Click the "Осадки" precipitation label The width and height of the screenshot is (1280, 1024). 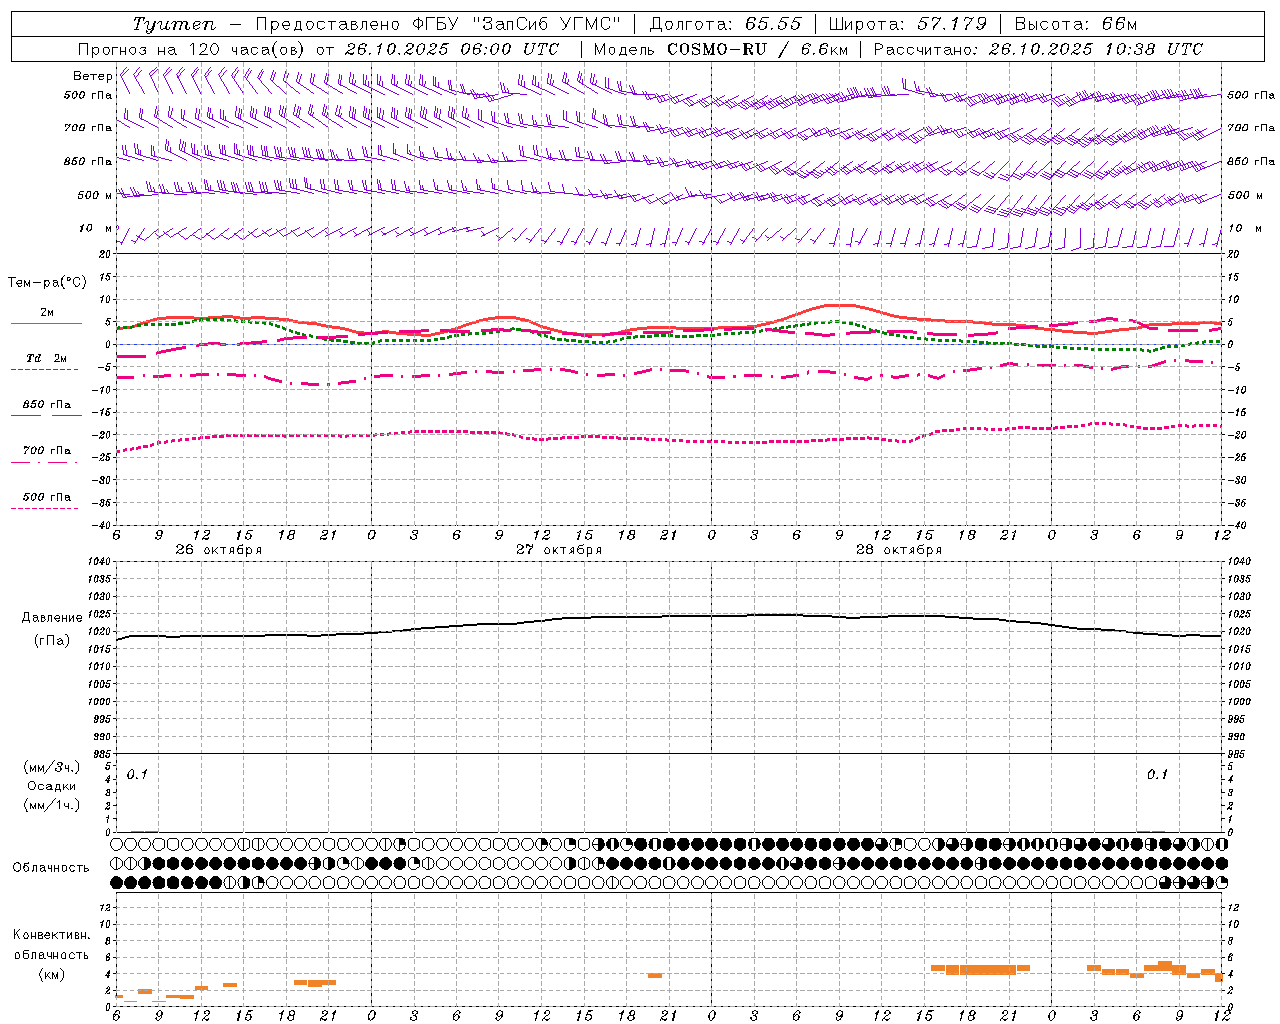point(52,786)
